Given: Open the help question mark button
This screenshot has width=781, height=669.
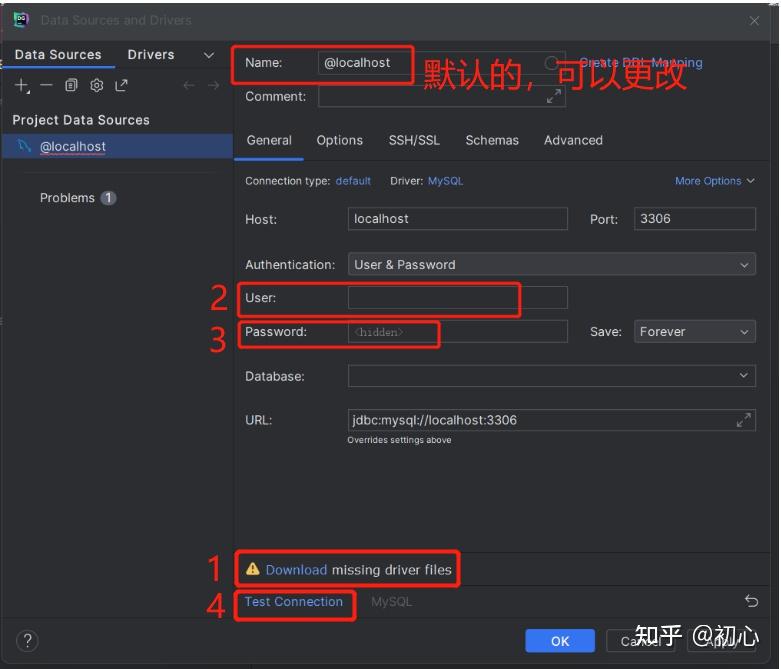Looking at the screenshot, I should point(28,641).
